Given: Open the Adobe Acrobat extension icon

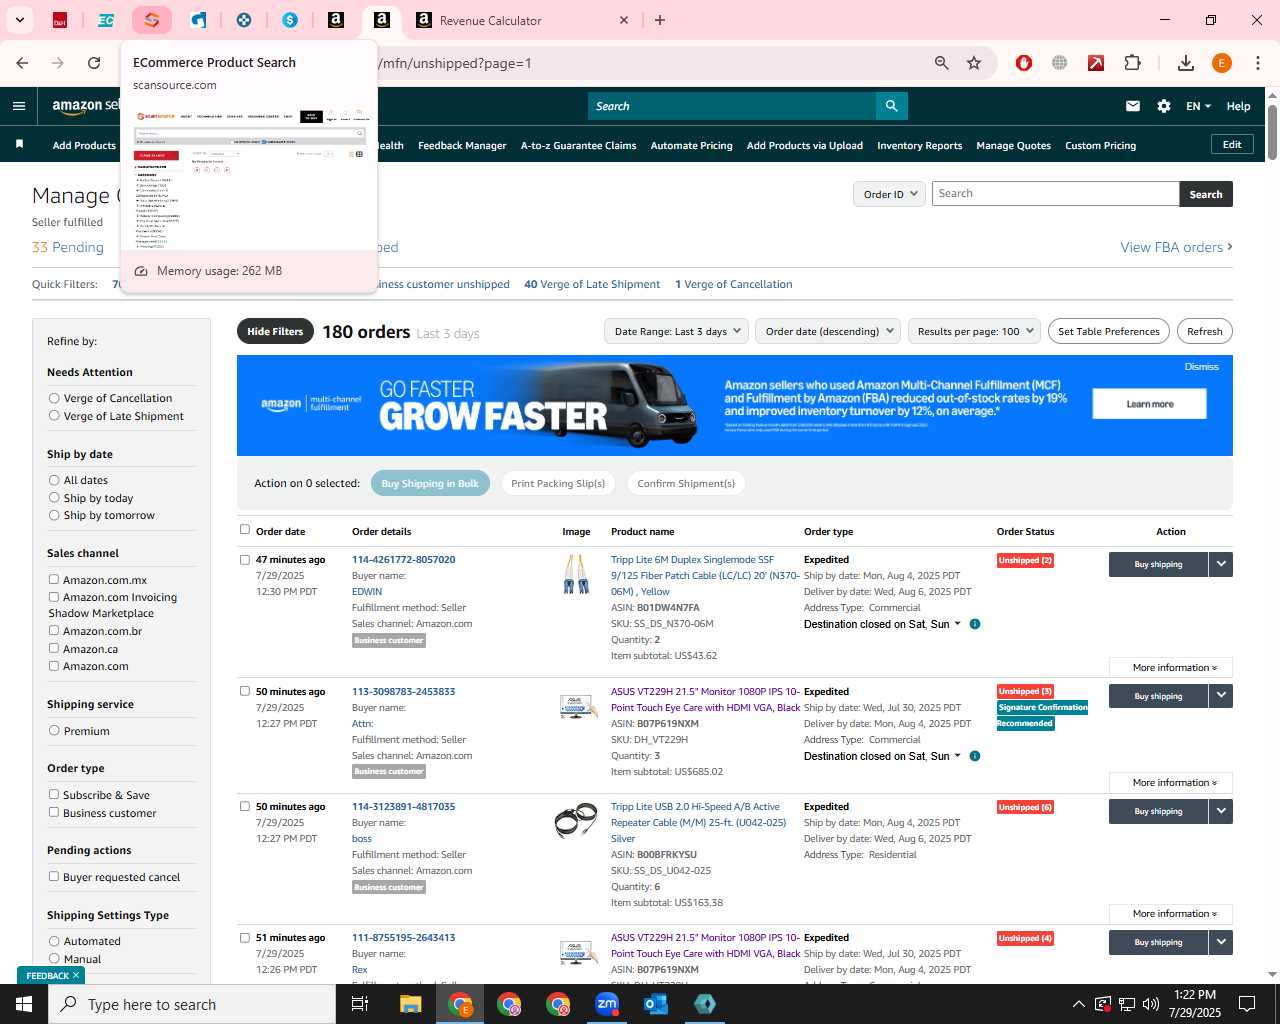Looking at the screenshot, I should point(1096,63).
